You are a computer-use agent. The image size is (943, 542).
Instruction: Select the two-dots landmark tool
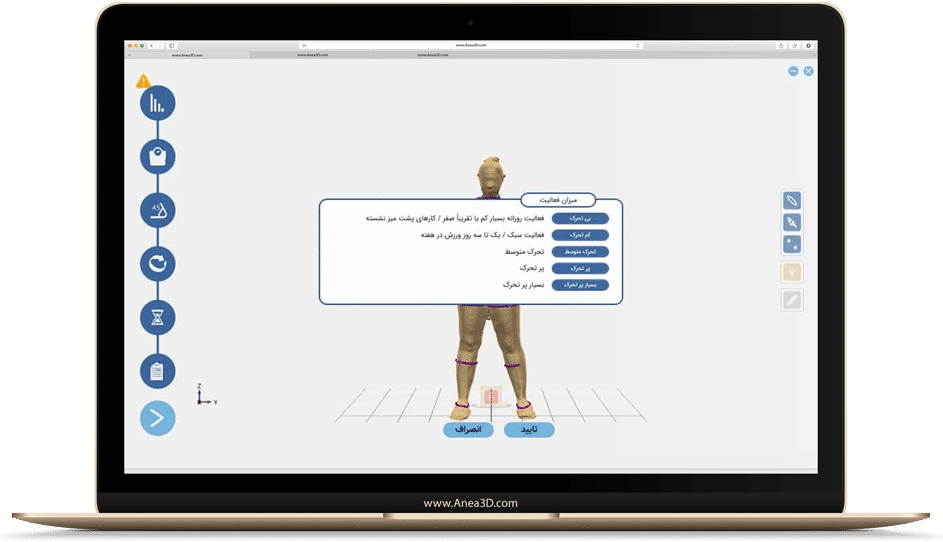[792, 244]
